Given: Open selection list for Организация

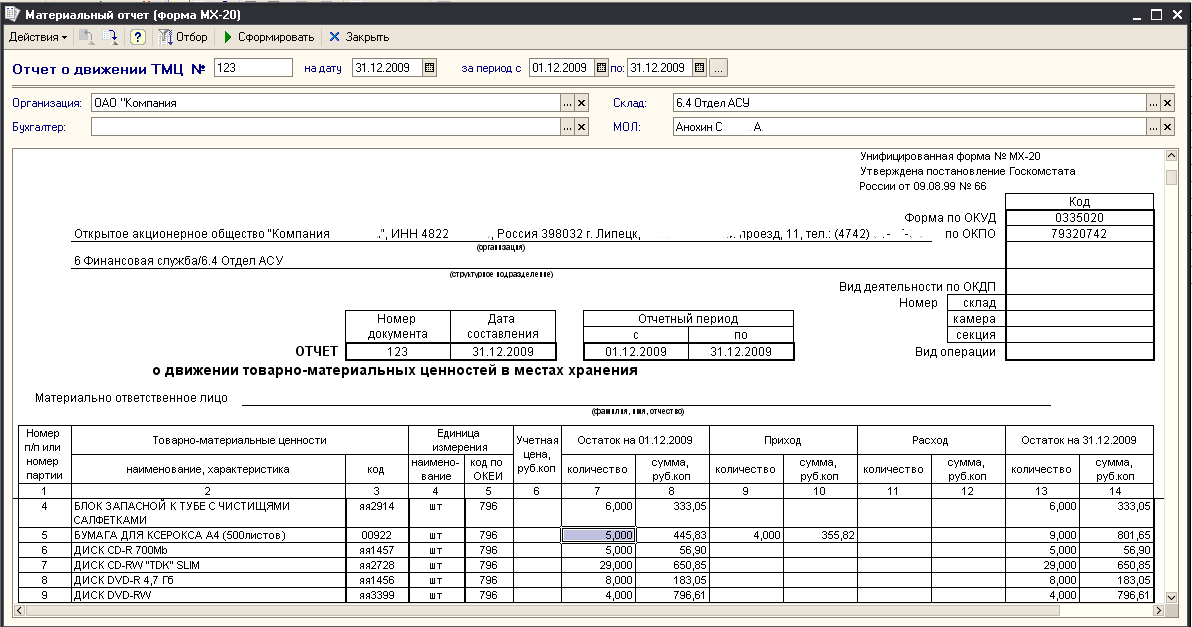Looking at the screenshot, I should tap(567, 103).
